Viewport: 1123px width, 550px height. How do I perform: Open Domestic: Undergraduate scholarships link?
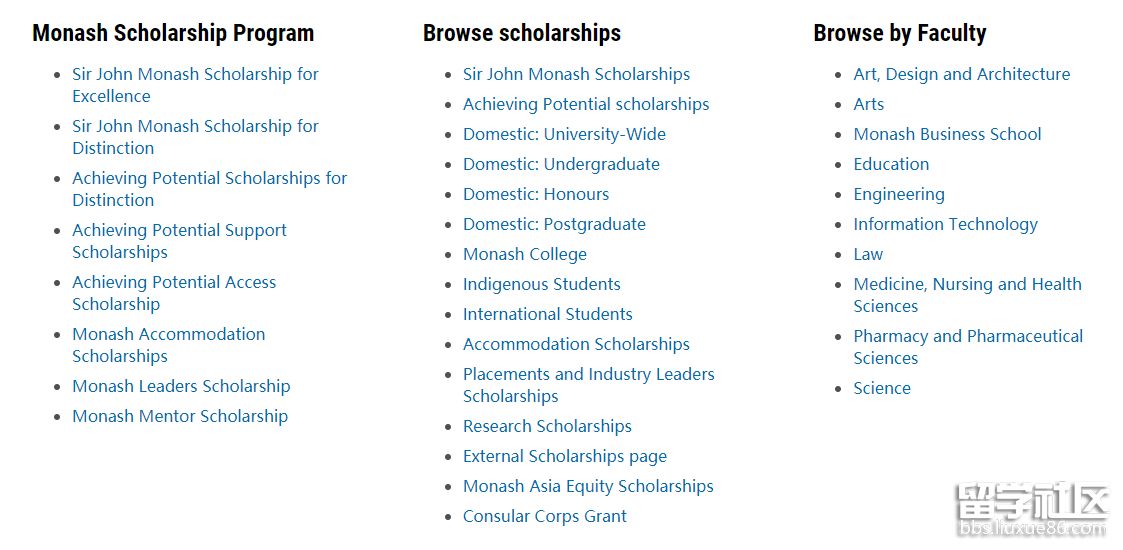coord(562,164)
